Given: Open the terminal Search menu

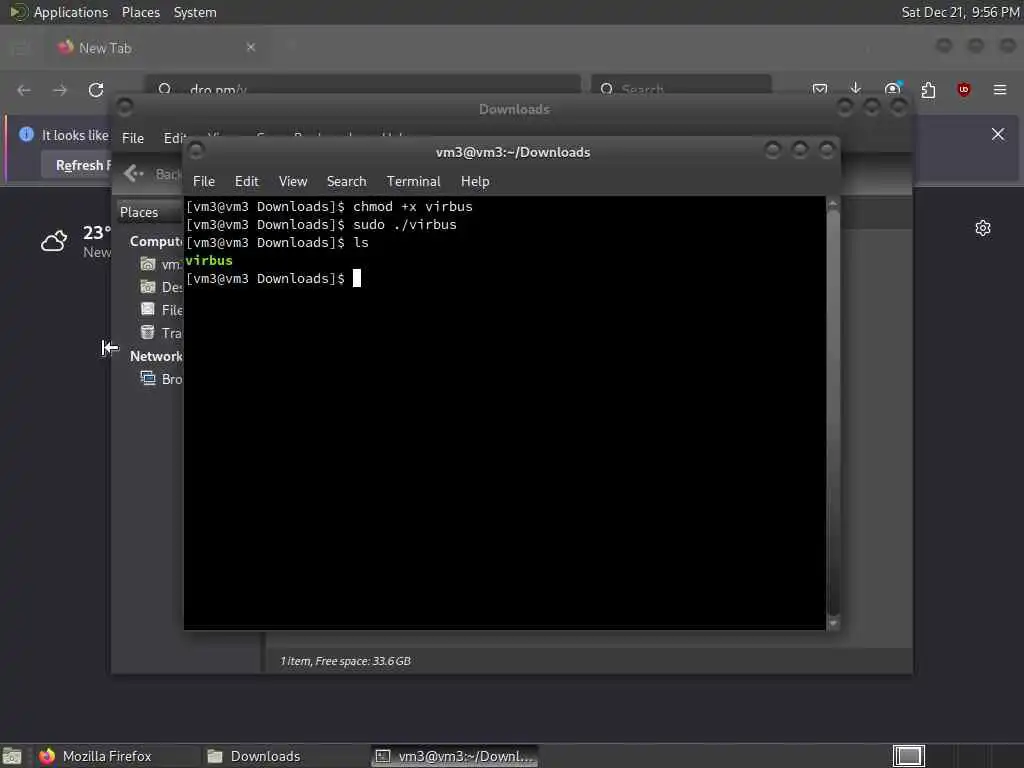Looking at the screenshot, I should [346, 182].
